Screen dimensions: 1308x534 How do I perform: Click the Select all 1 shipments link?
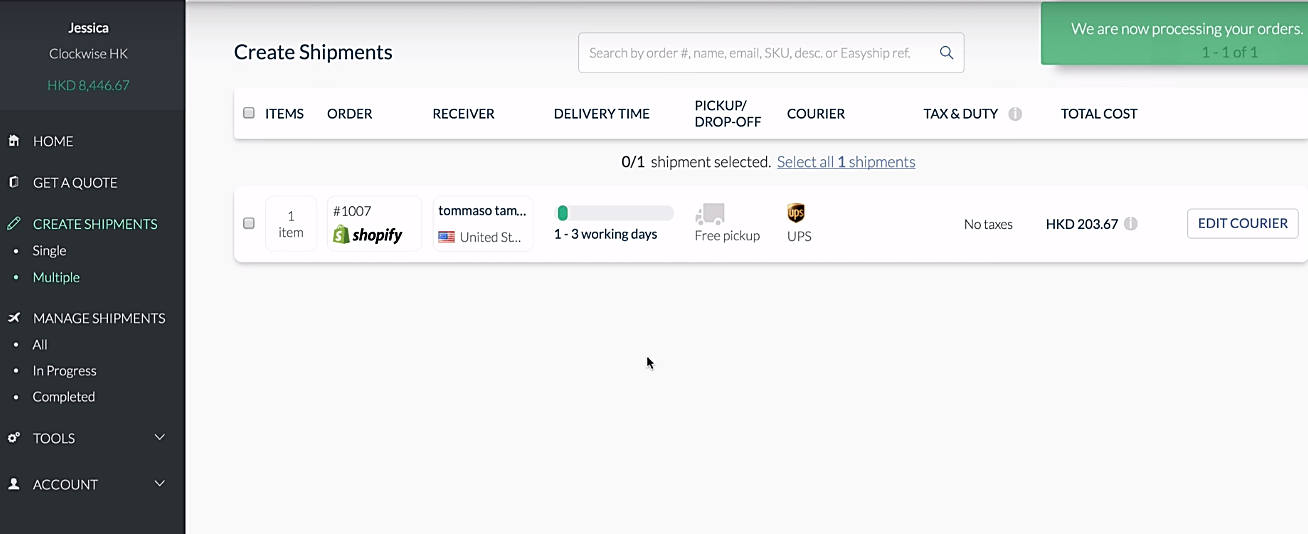click(x=846, y=162)
